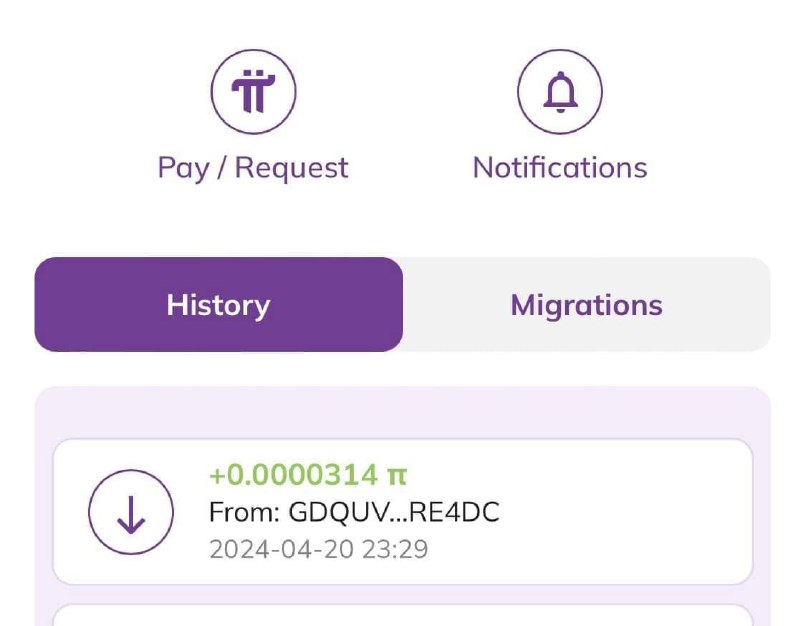Open notifications via the bell icon

(560, 91)
